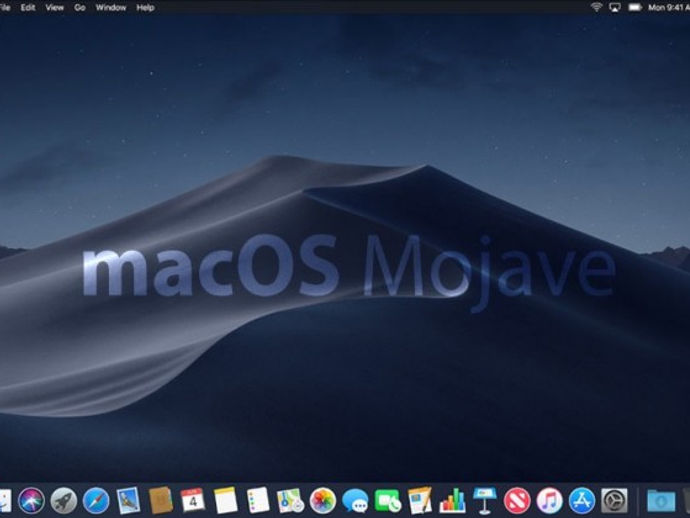Open the View menu
Image resolution: width=690 pixels, height=518 pixels.
click(x=55, y=7)
